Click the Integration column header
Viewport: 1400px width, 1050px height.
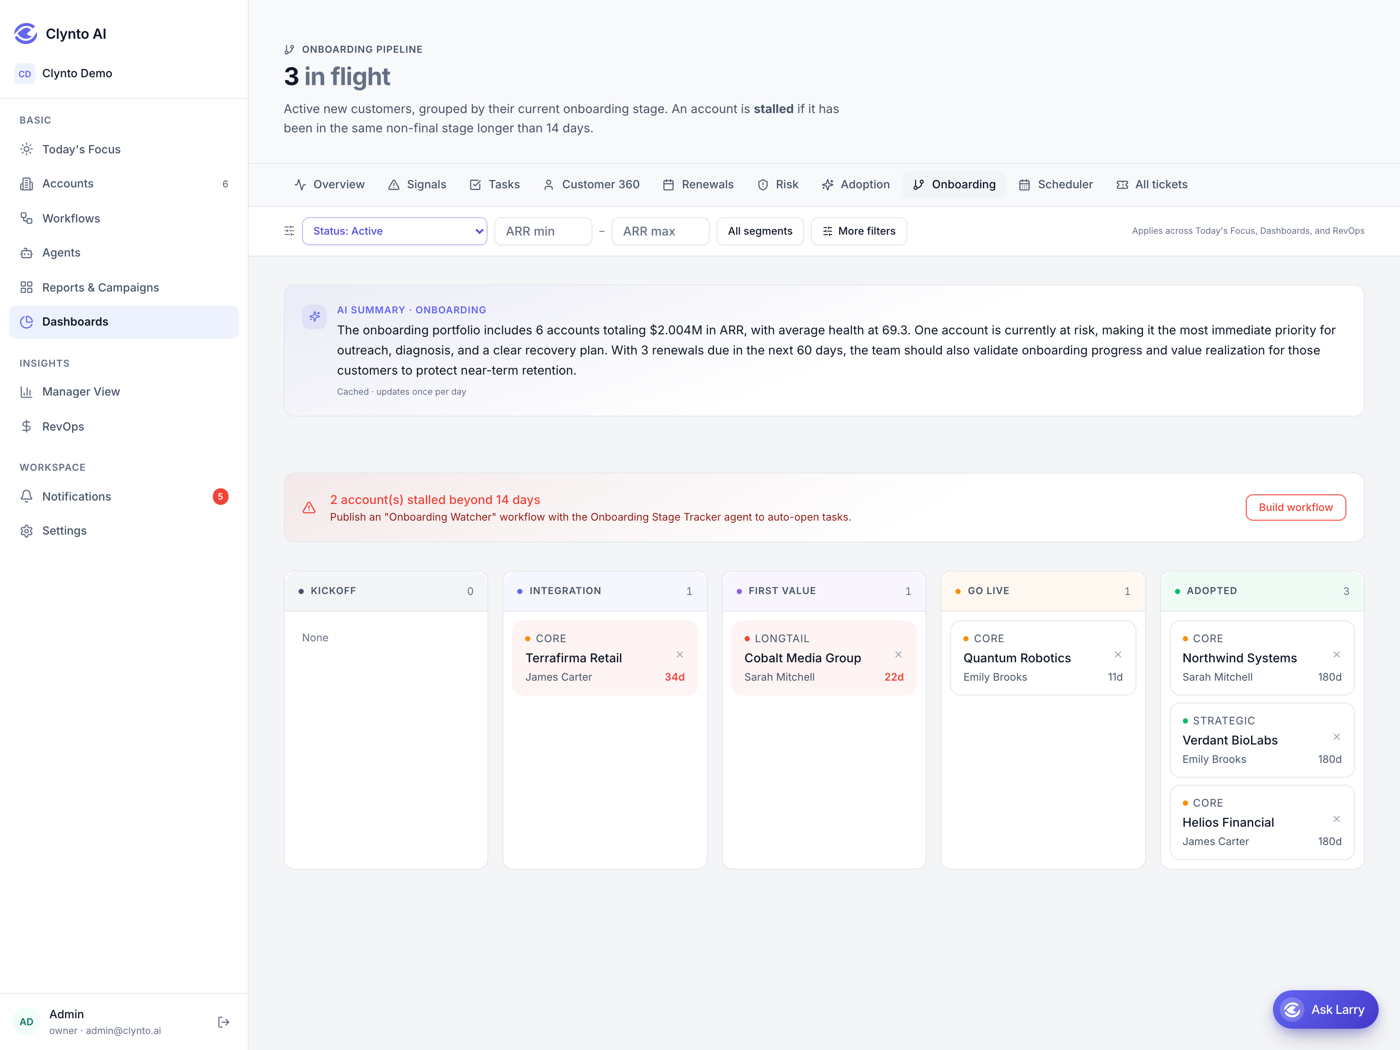(605, 591)
